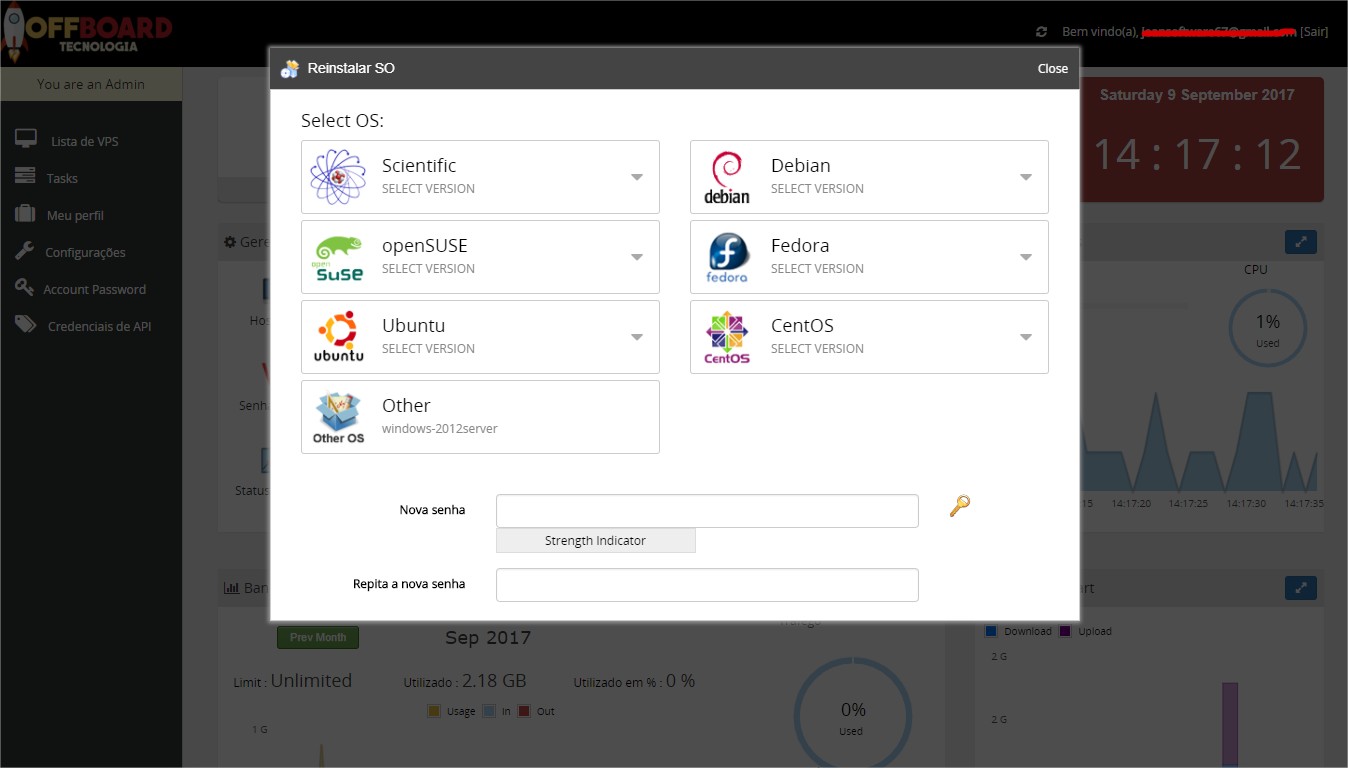
Task: Click the expand arrows button above CPU gauge
Action: [1300, 242]
